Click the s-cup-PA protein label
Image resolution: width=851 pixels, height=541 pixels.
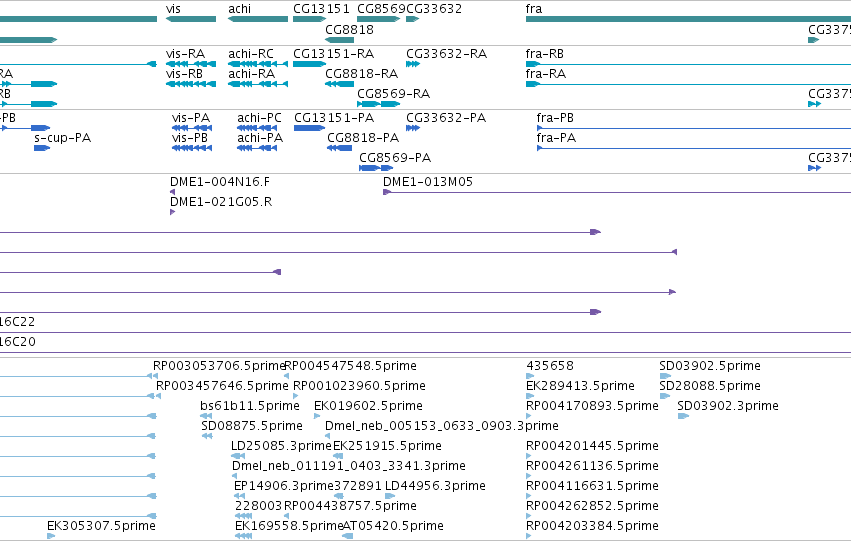tap(62, 138)
